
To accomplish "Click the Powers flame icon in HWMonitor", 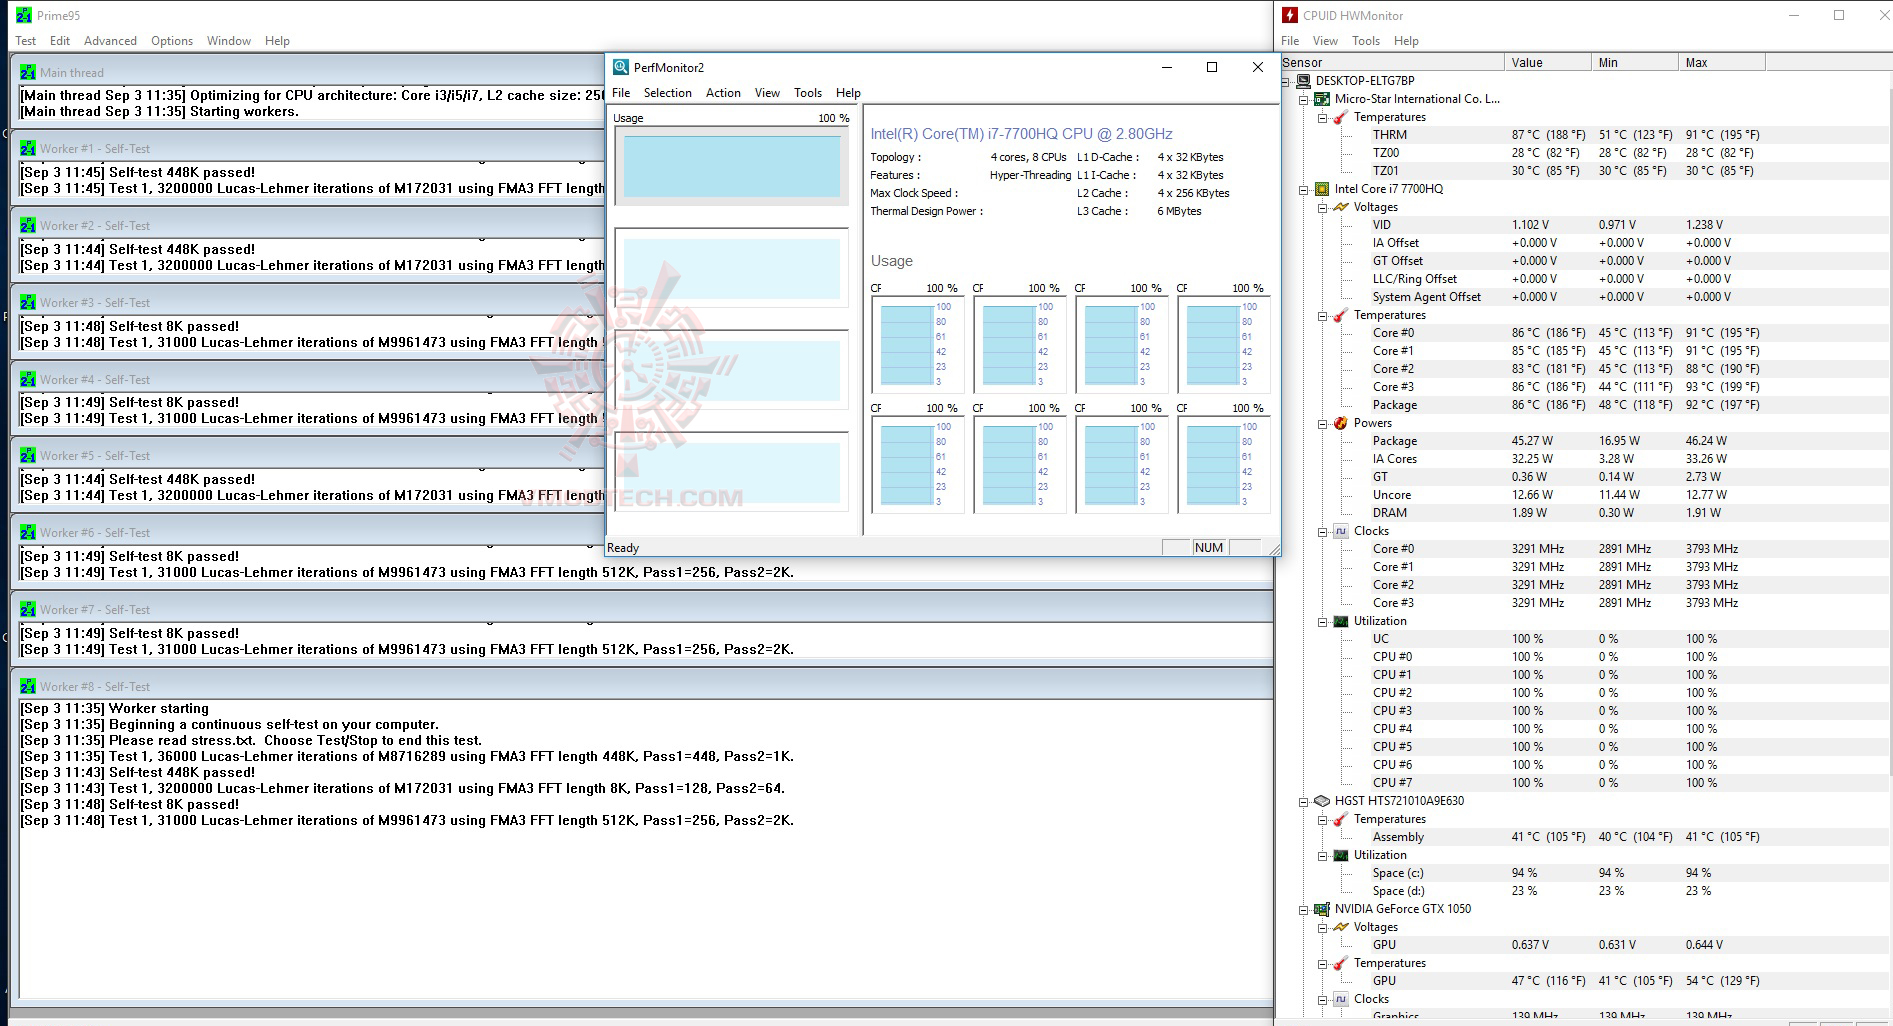I will tap(1341, 423).
